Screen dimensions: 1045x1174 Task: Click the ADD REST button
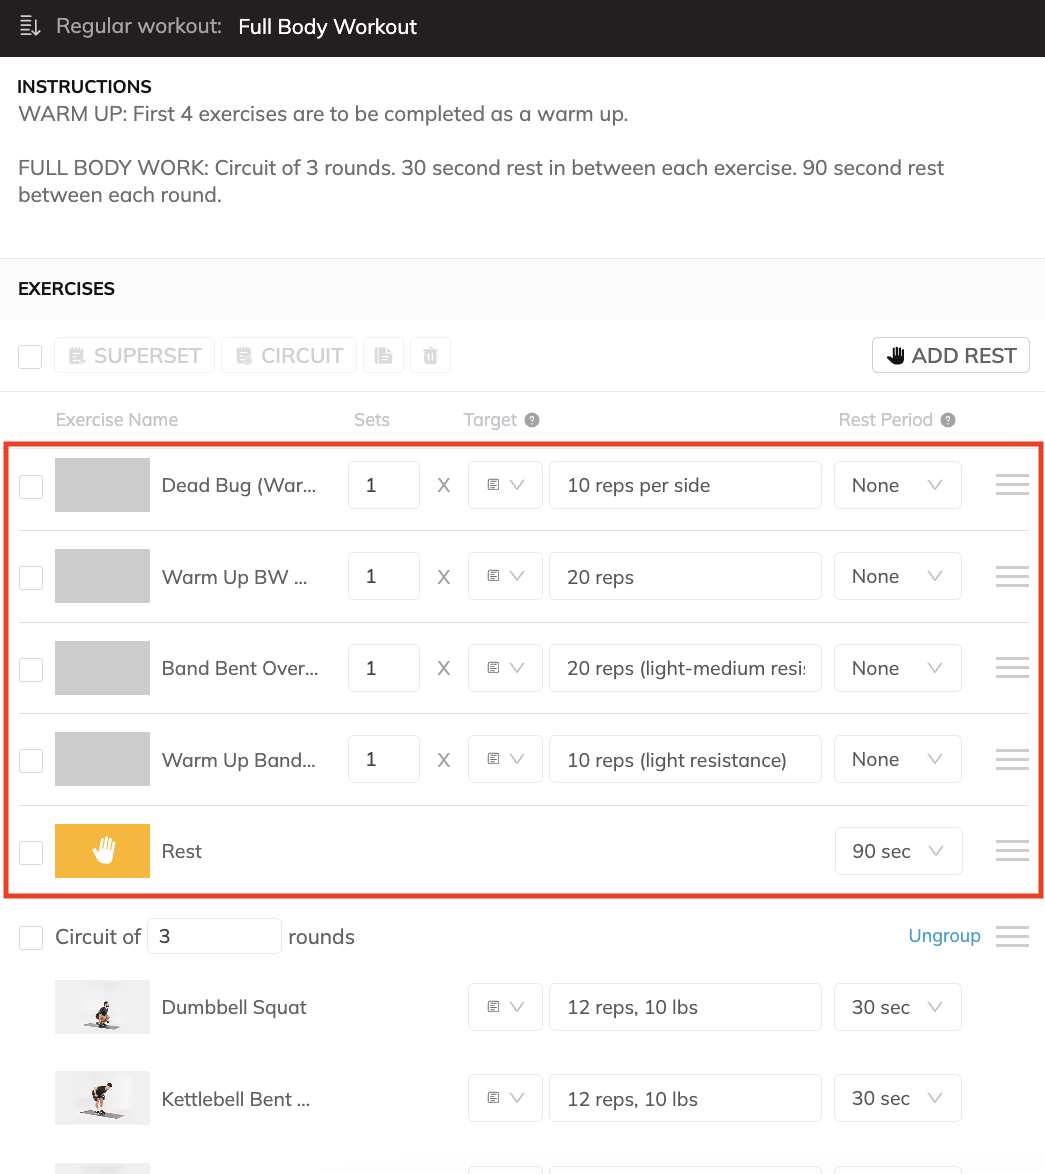[x=951, y=355]
